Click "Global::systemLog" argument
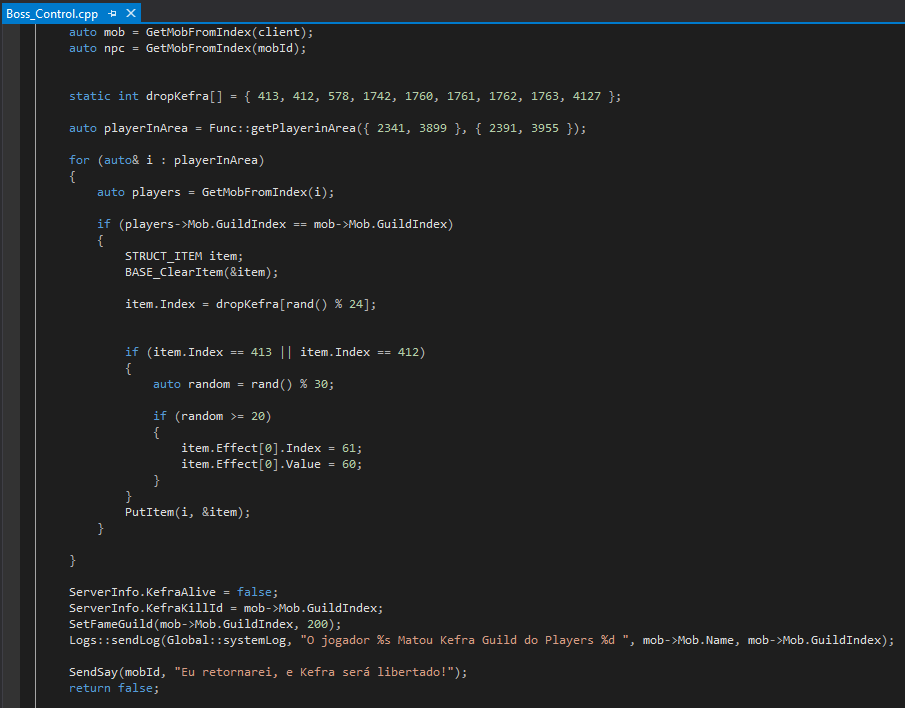Screen dimensions: 905x708 (x=226, y=640)
